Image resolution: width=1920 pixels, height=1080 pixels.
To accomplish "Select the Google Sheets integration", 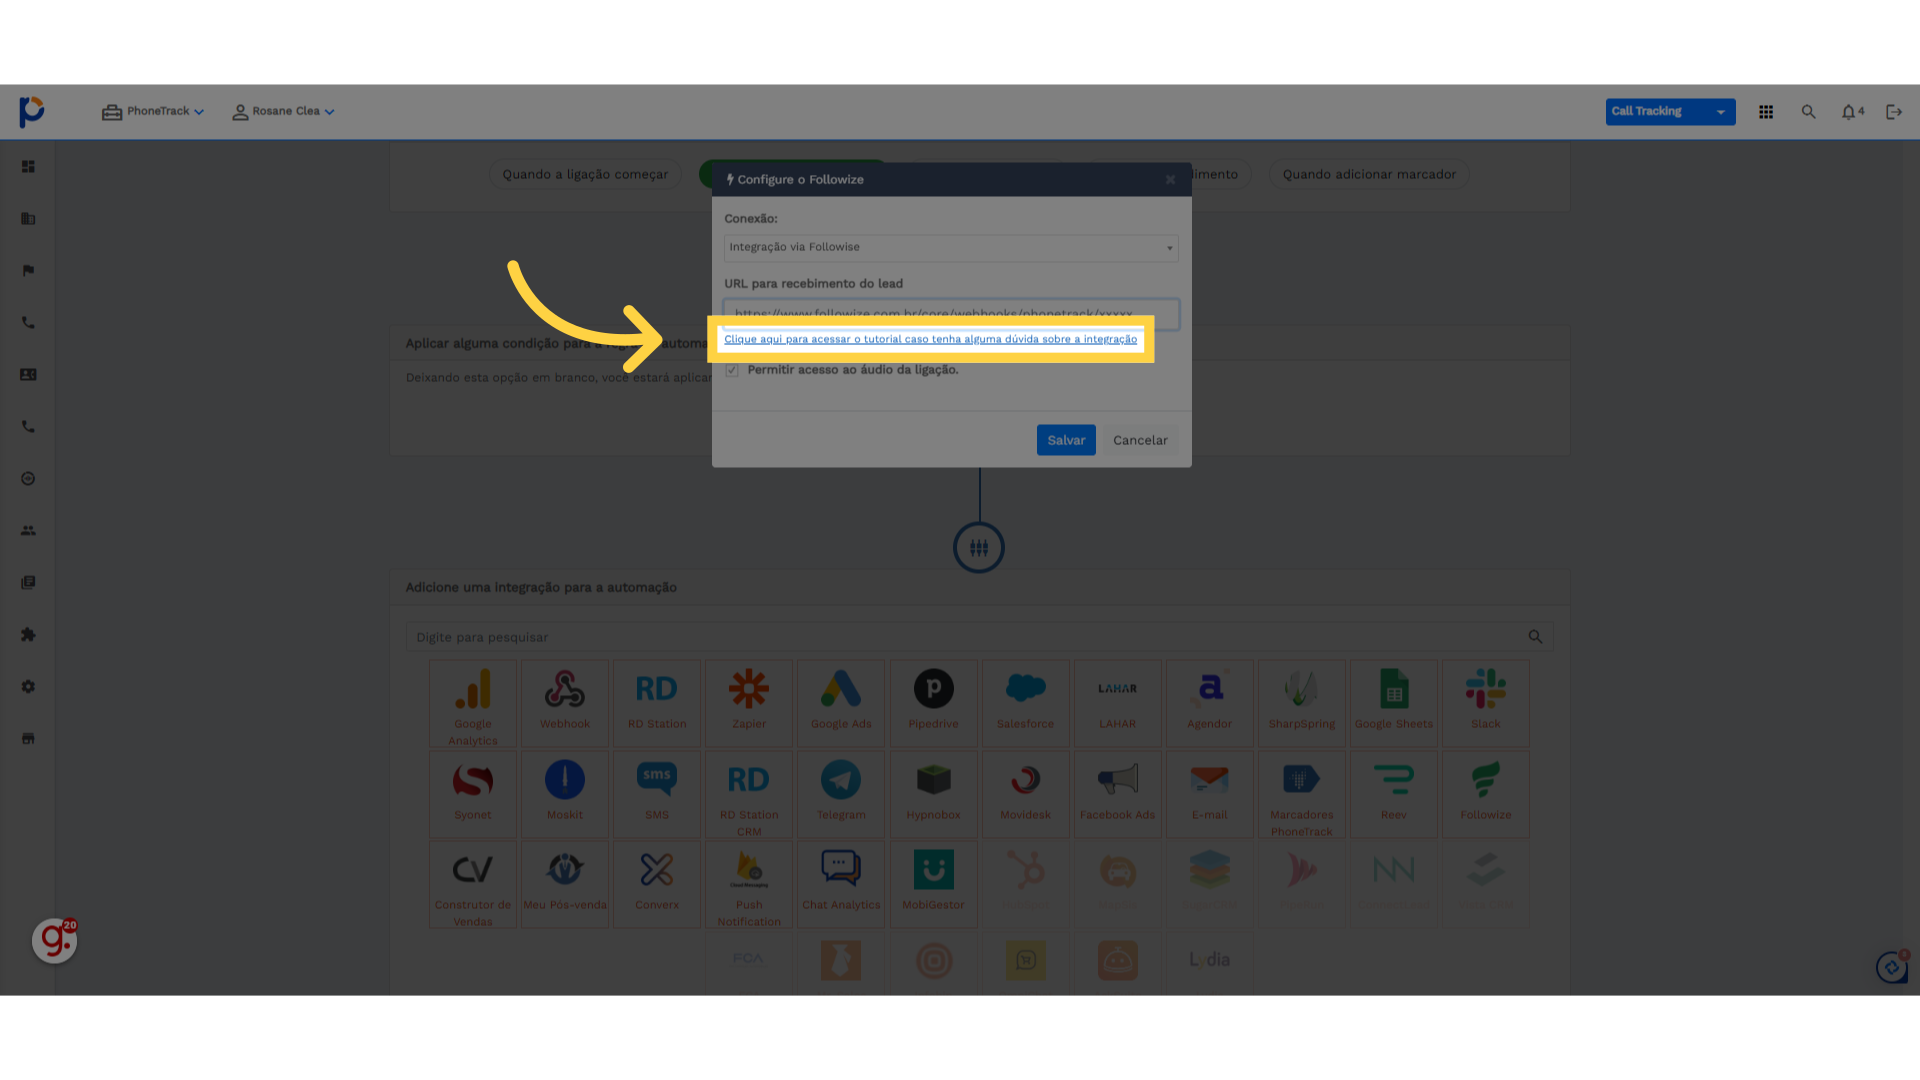I will (1393, 704).
